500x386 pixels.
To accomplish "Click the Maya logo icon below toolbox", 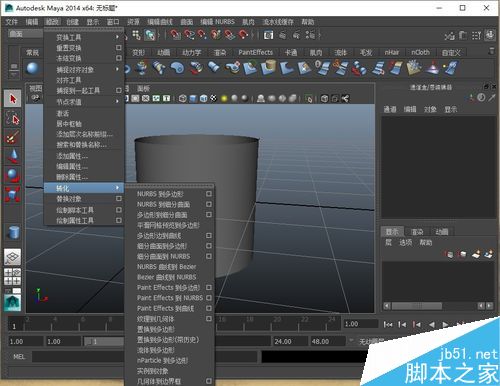I will (12, 303).
